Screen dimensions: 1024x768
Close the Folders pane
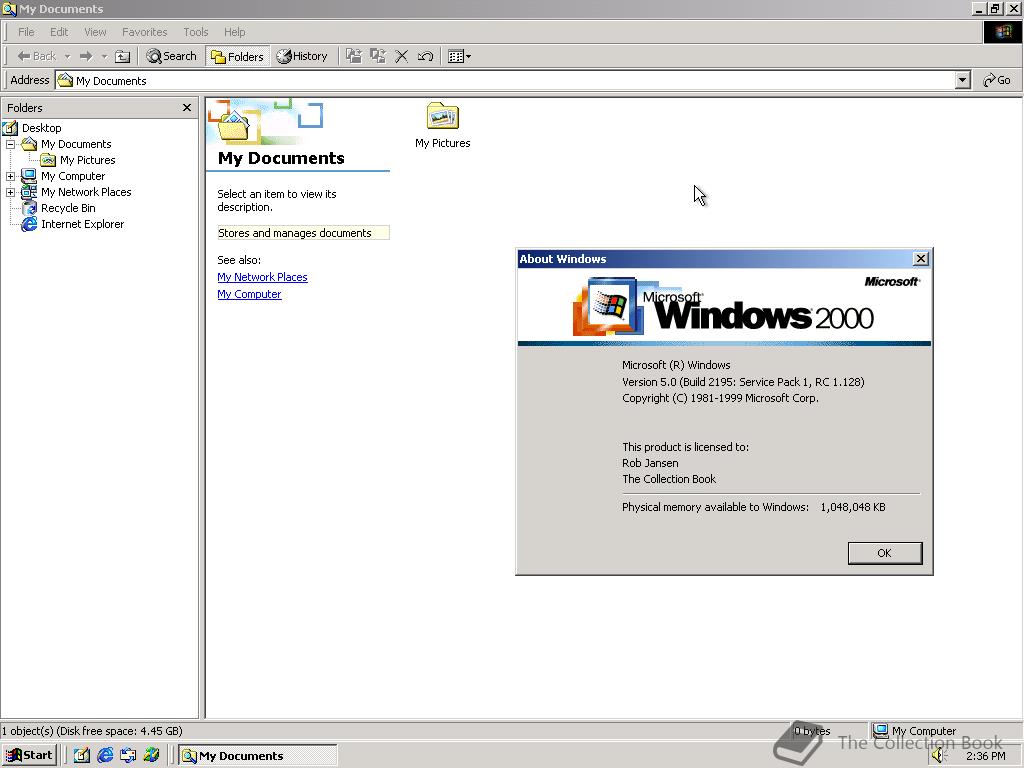click(187, 108)
